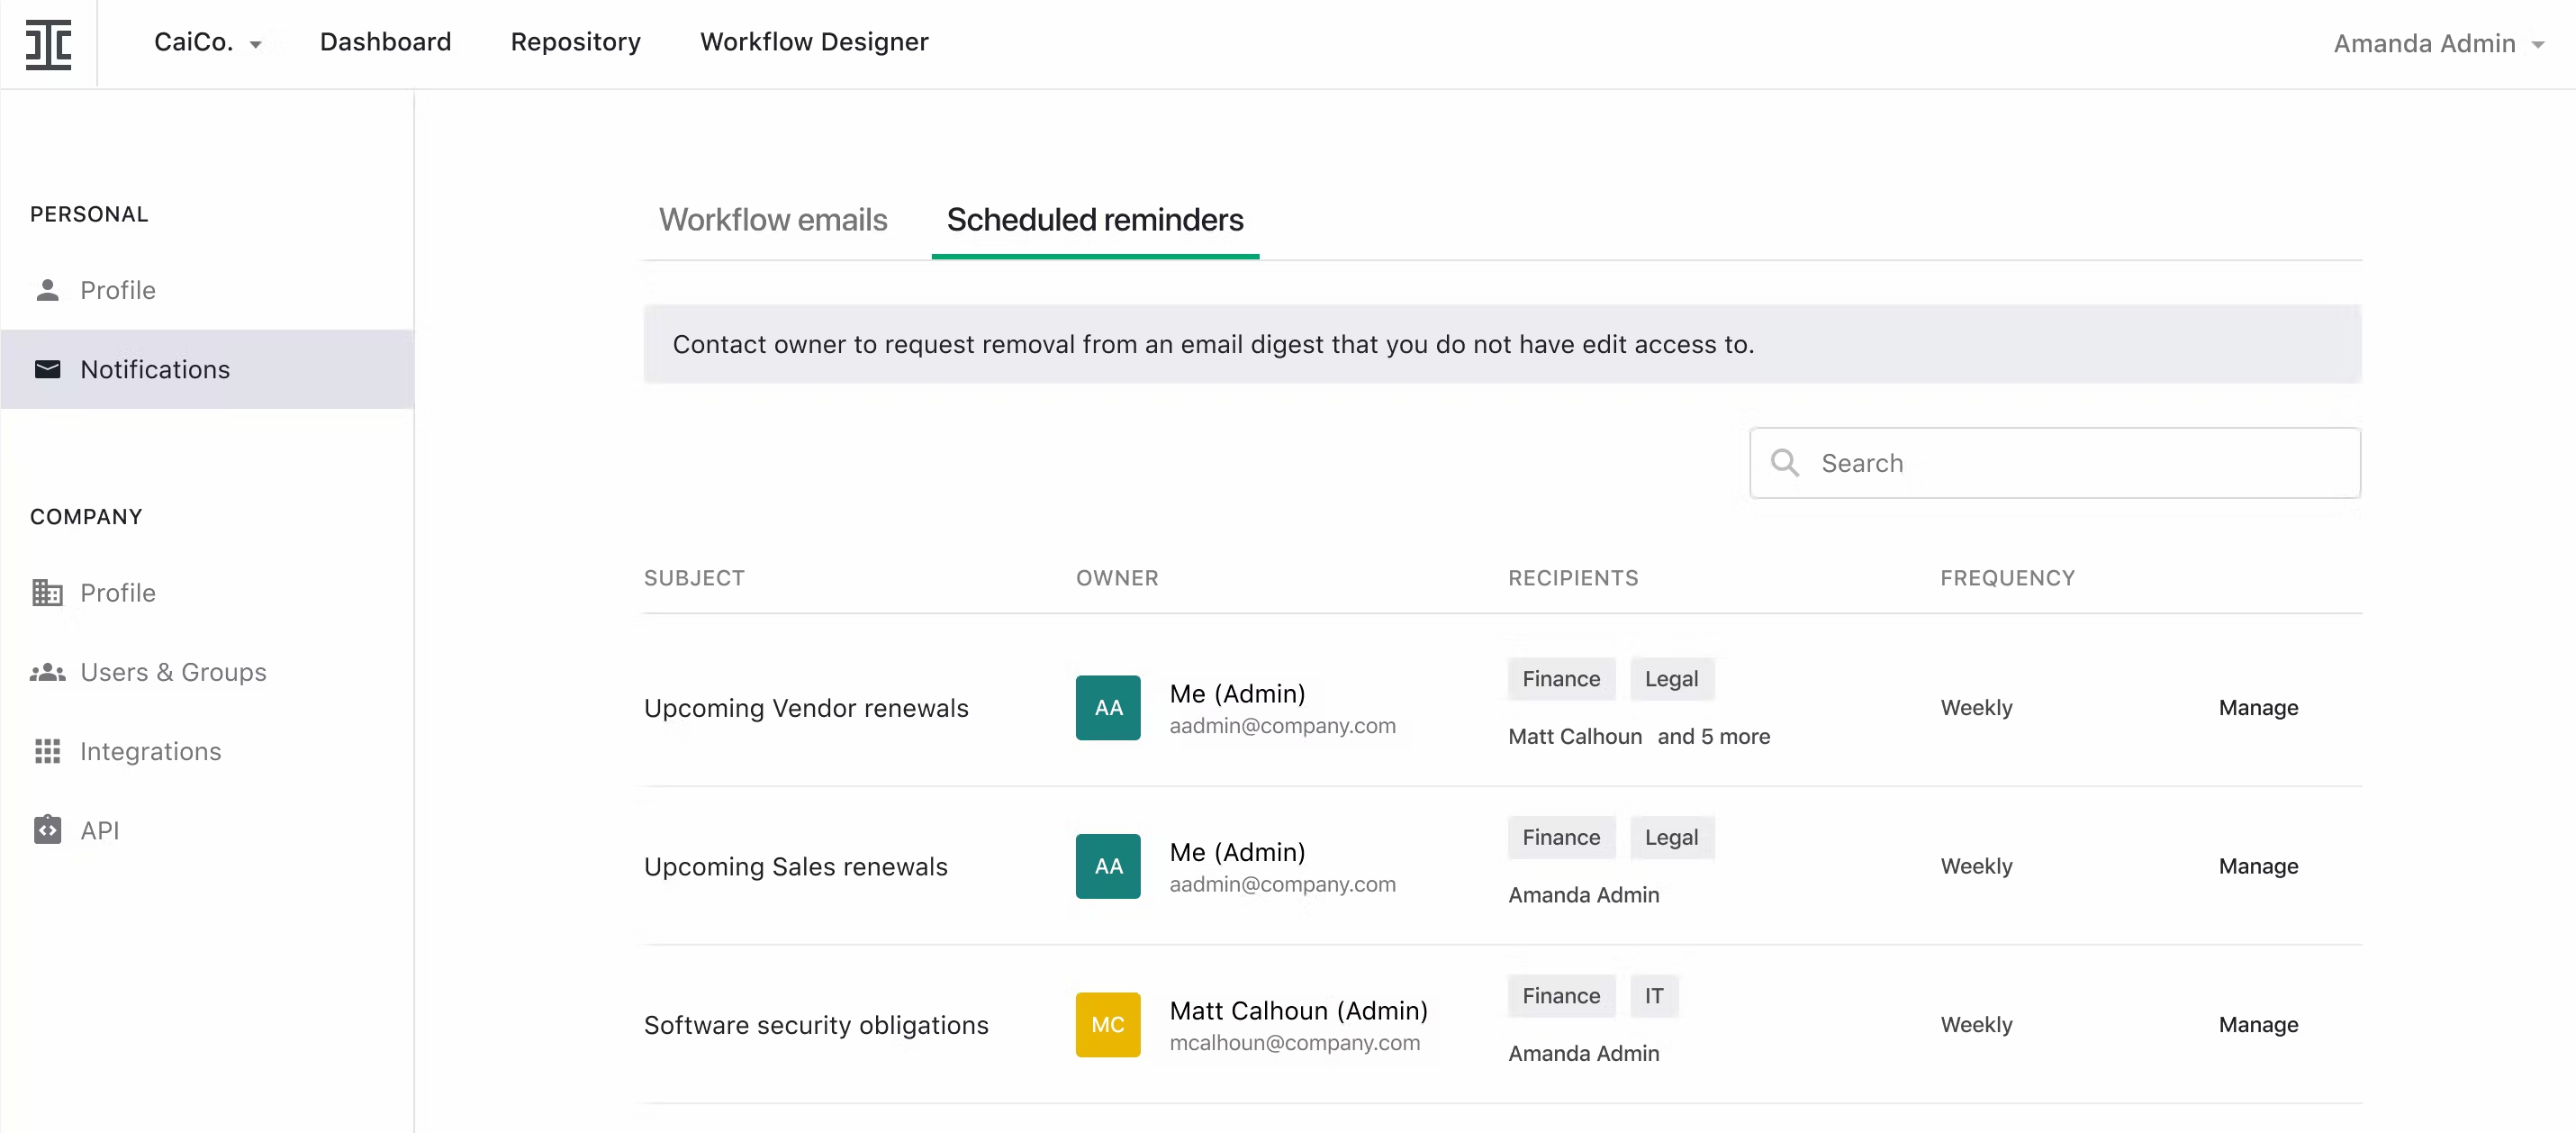2576x1133 pixels.
Task: Expand the 'and 5 more' recipients
Action: pos(1713,737)
